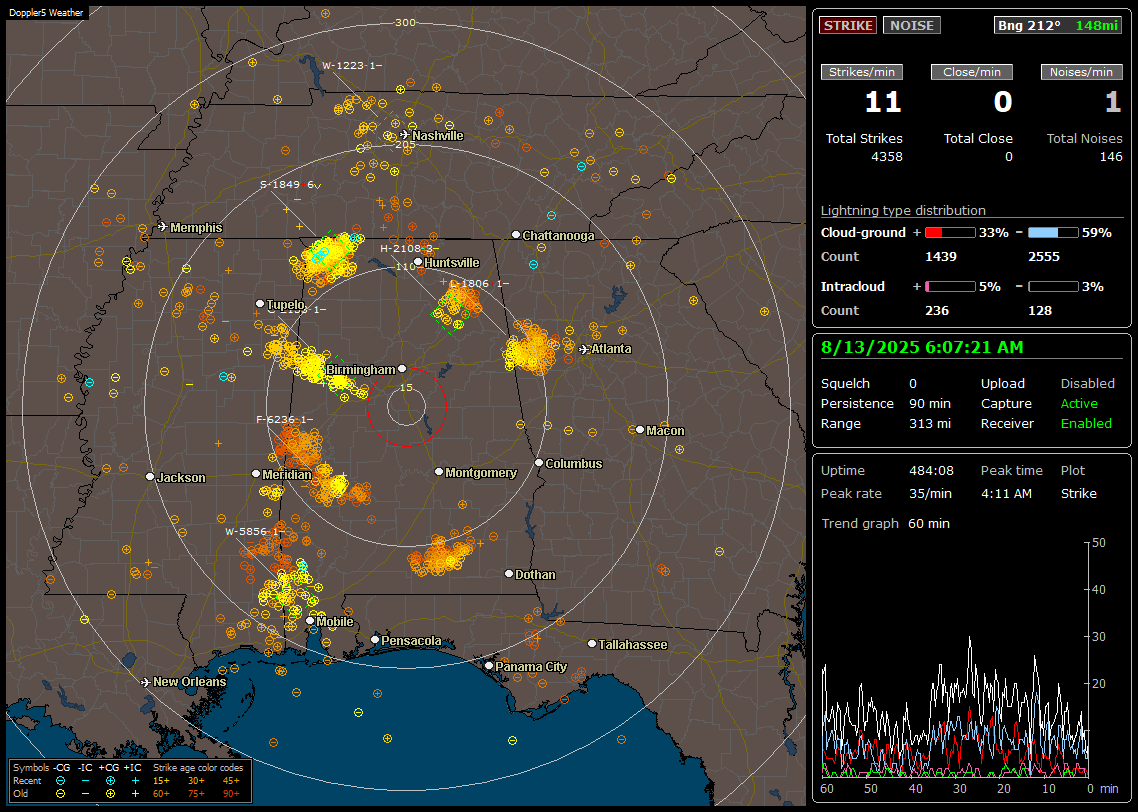Click the Tupelo city dot

click(x=260, y=303)
